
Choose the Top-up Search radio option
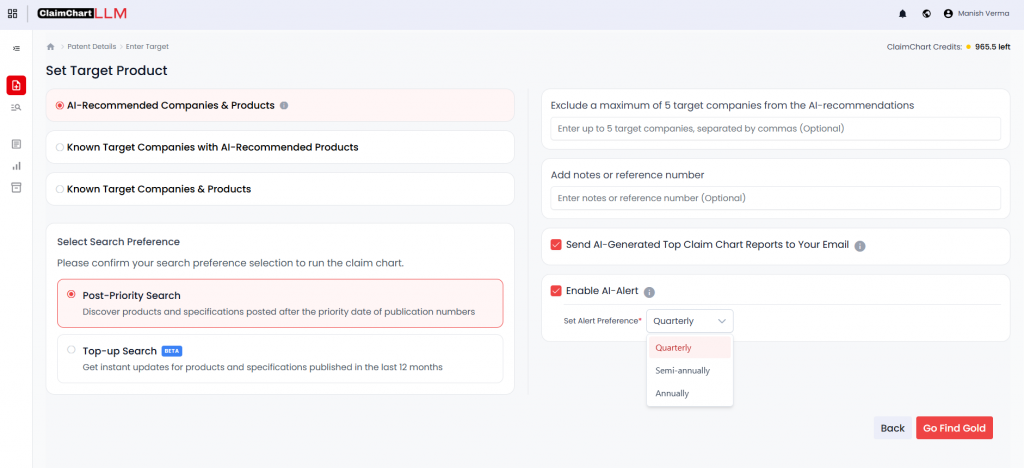[71, 350]
